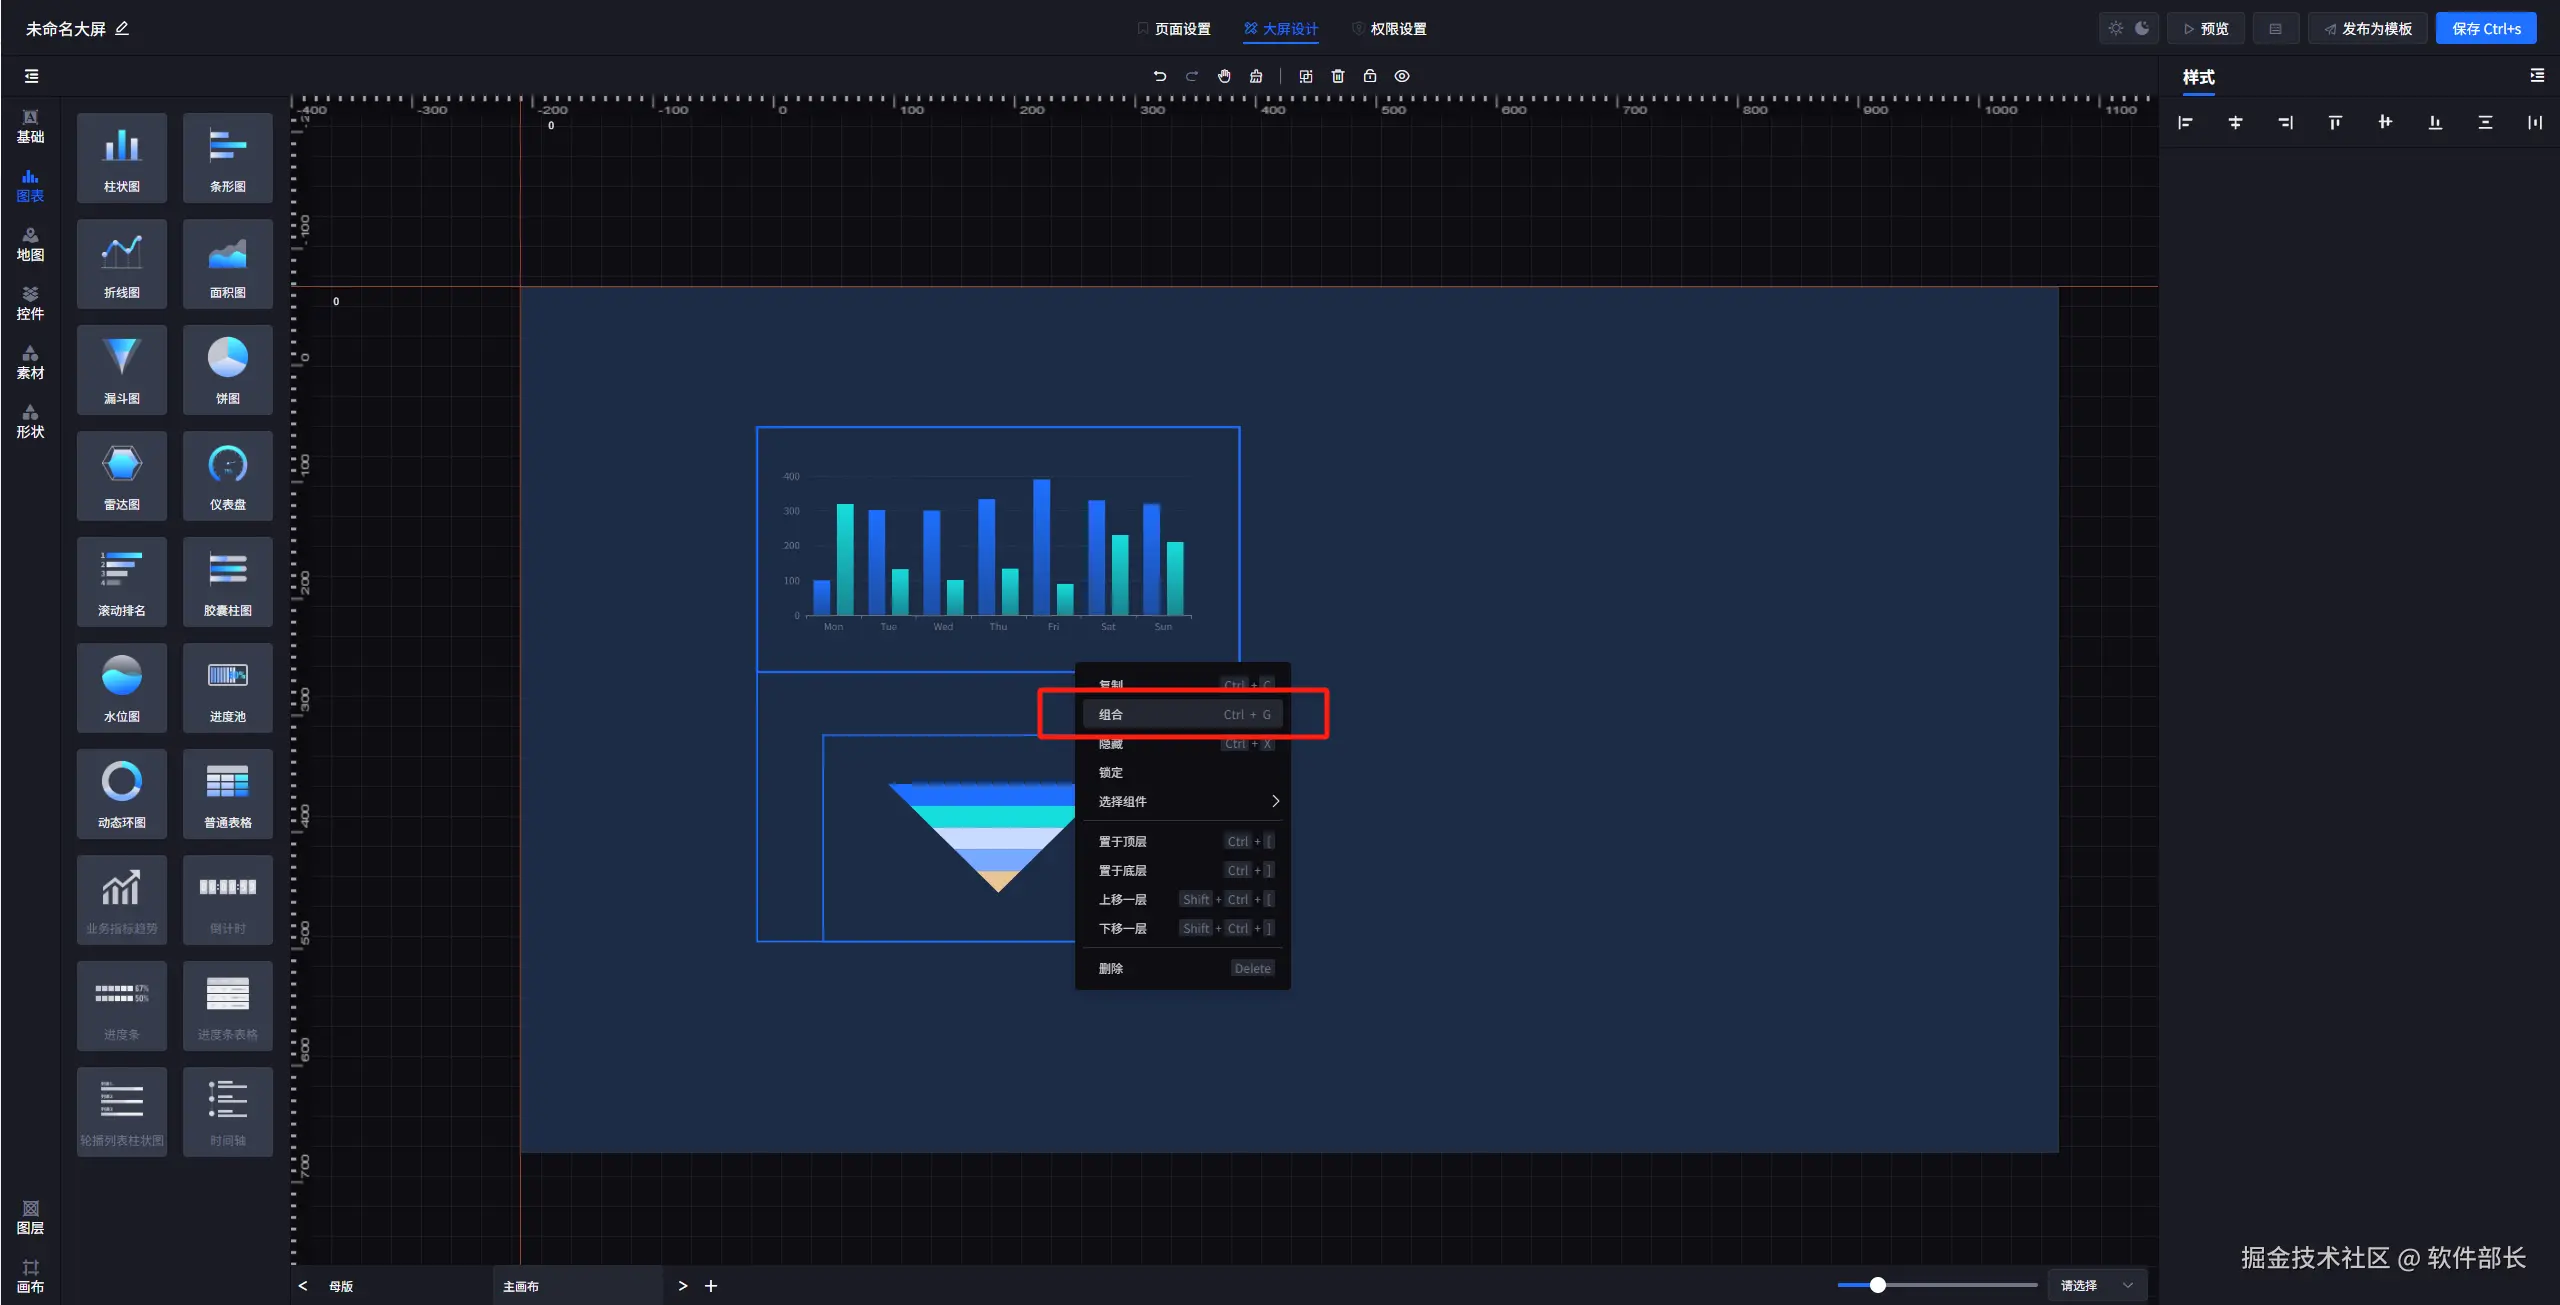Expand the 选择组件 submenu arrow

[1275, 801]
